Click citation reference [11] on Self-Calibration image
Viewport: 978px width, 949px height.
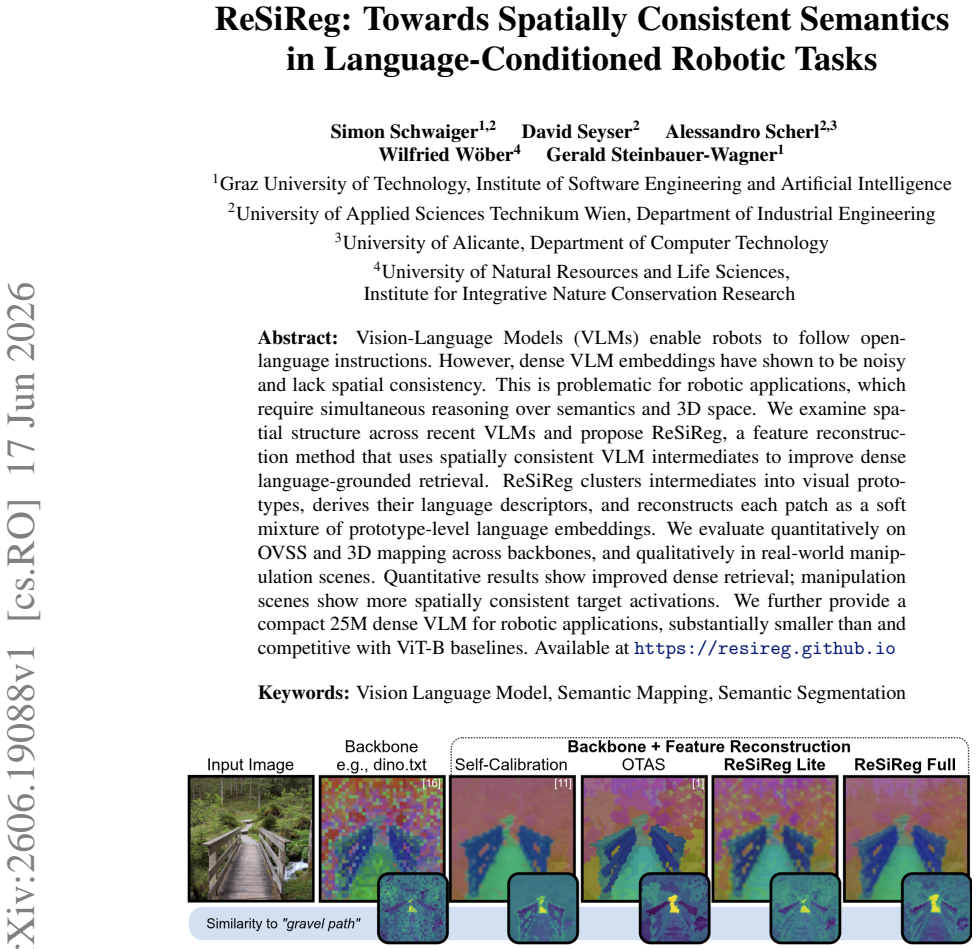point(563,784)
